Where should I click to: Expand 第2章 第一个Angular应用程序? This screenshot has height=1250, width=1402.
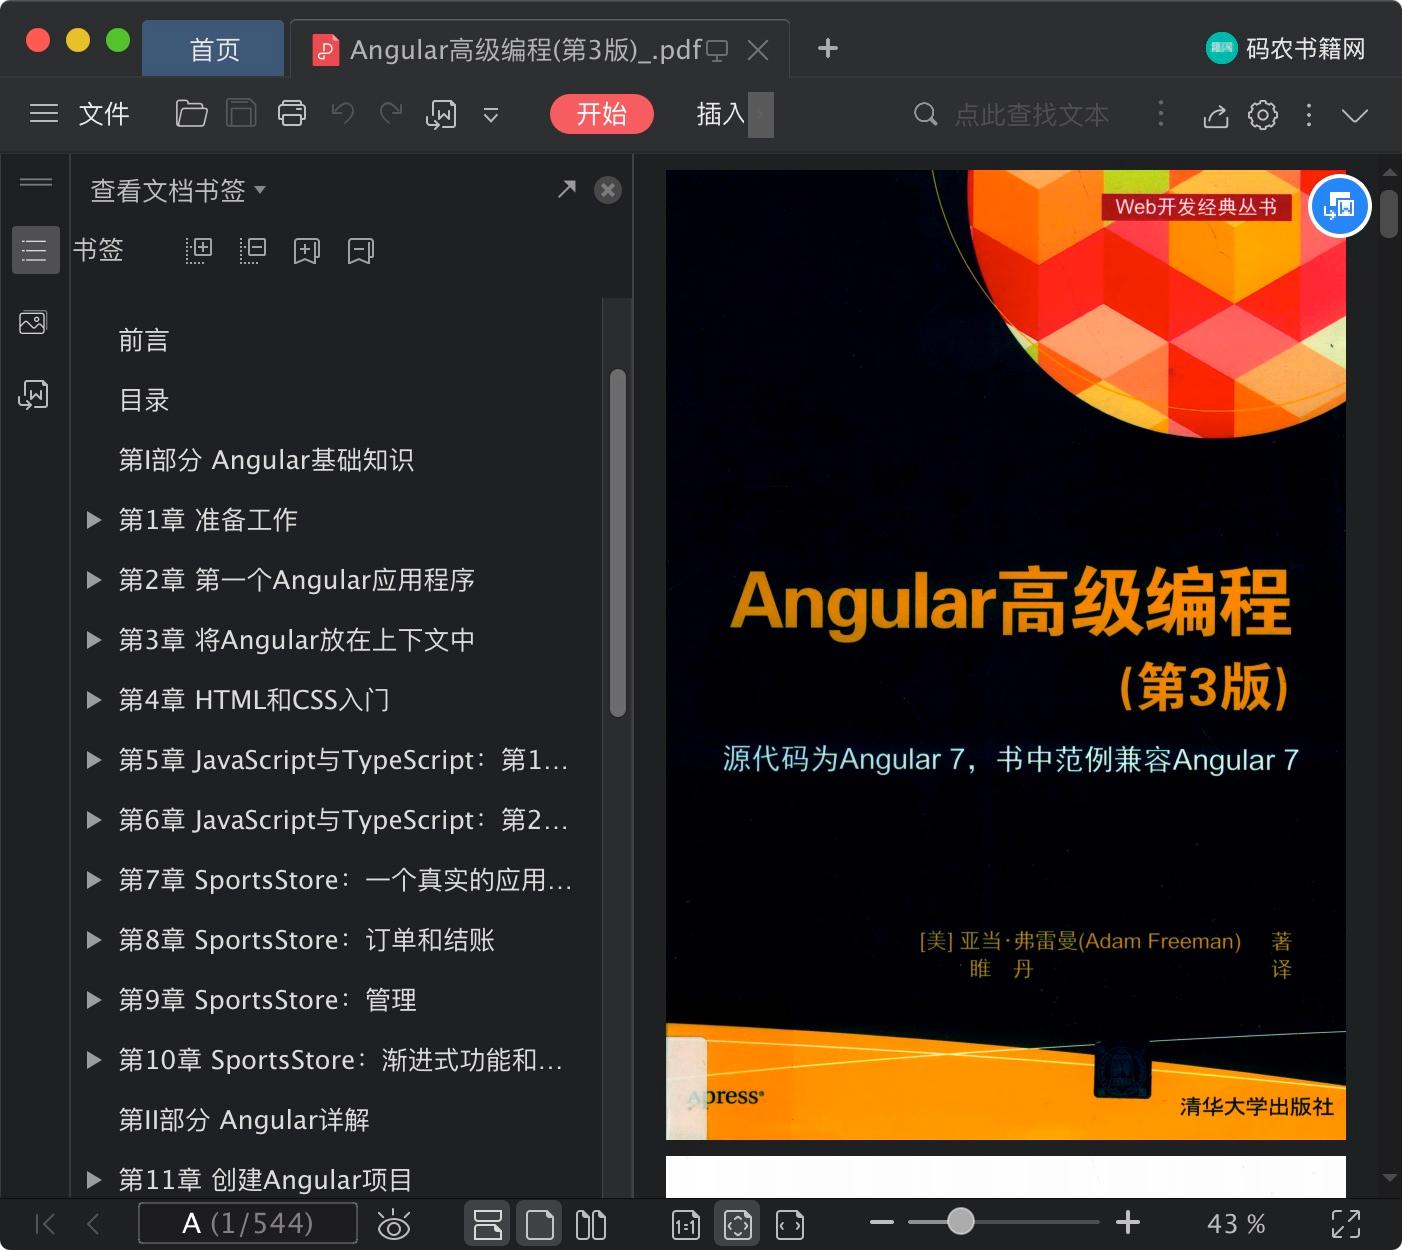click(x=94, y=580)
